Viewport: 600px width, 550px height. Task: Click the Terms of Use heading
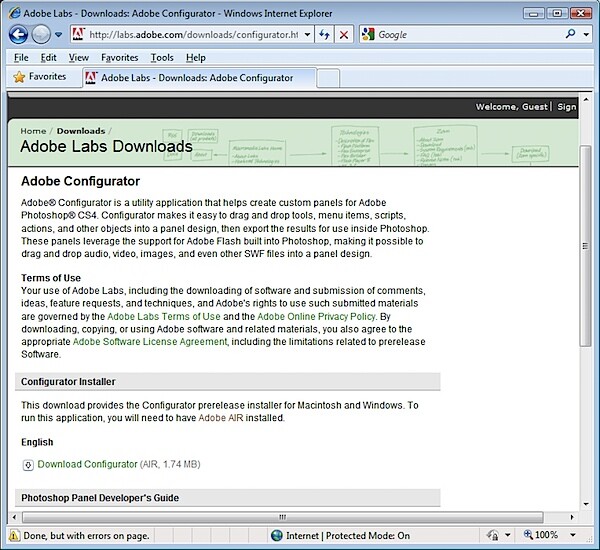pyautogui.click(x=51, y=278)
